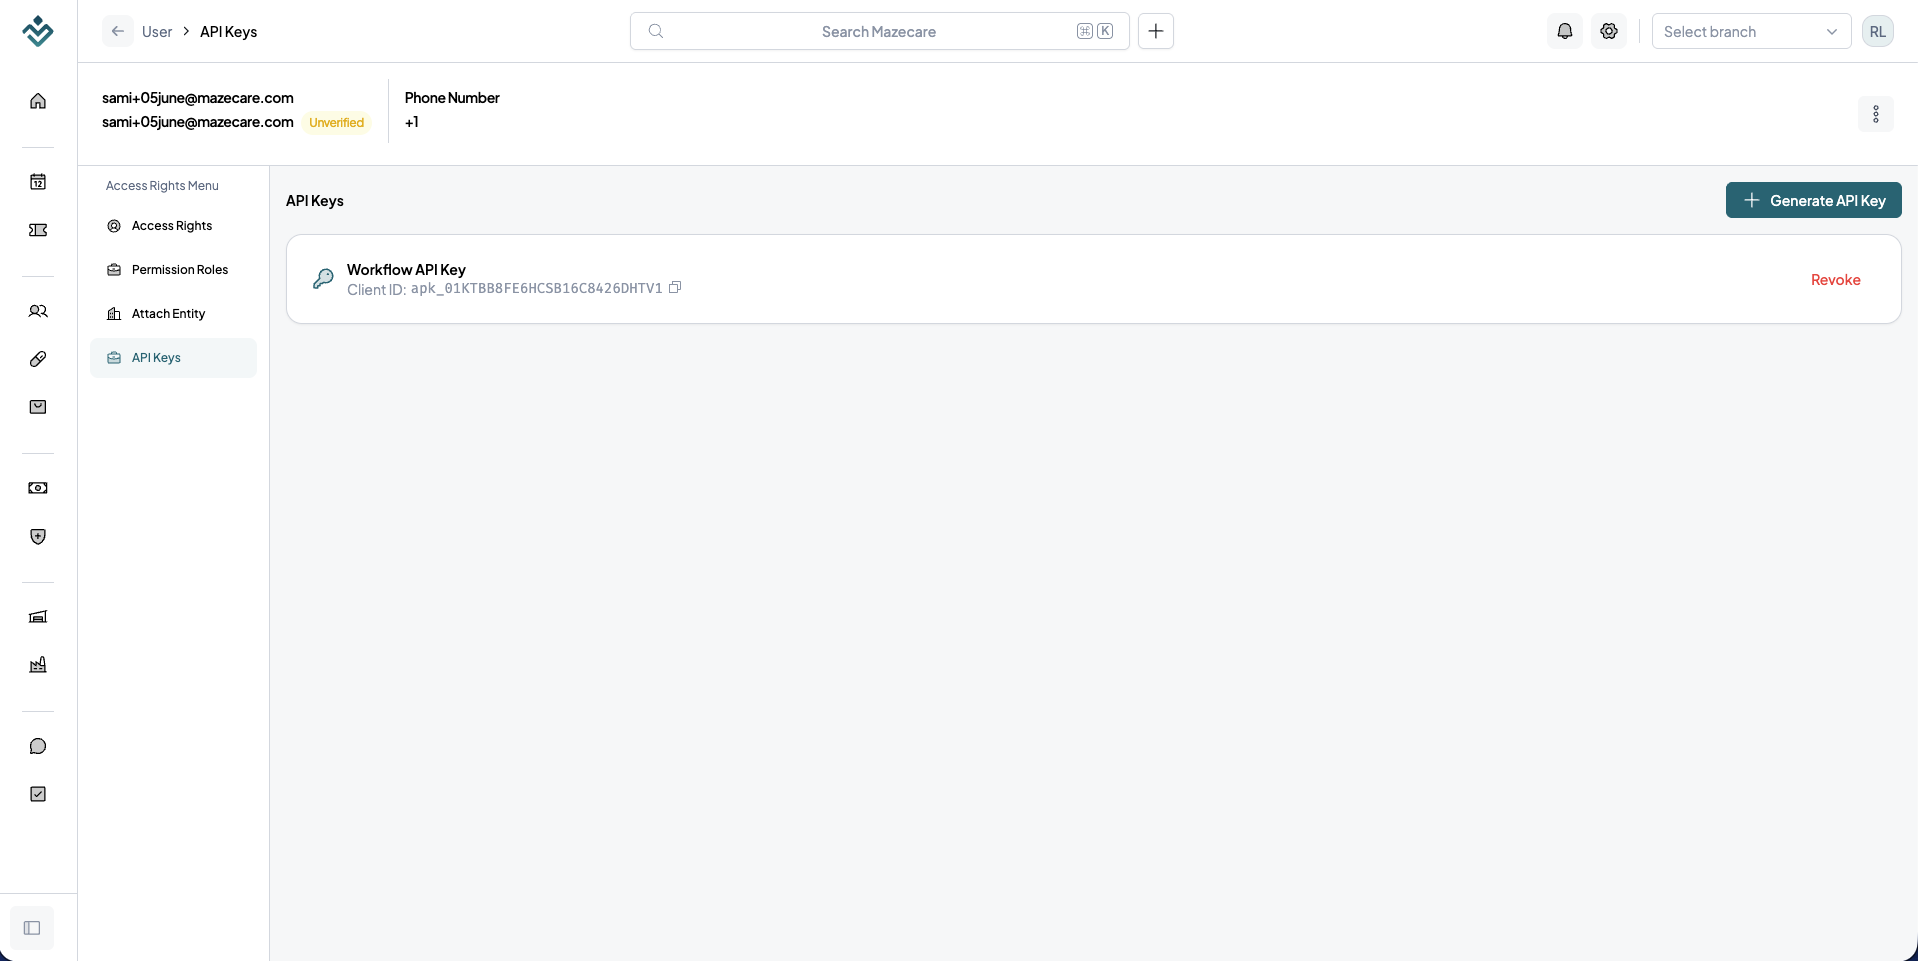Click the plus button beside the search bar

(1156, 31)
